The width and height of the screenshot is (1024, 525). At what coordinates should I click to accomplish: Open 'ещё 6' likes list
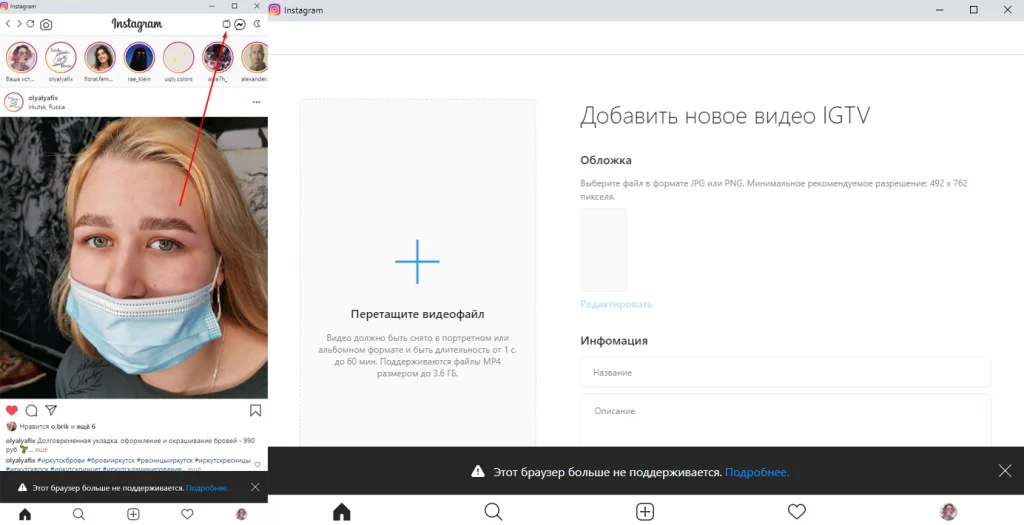(x=87, y=426)
